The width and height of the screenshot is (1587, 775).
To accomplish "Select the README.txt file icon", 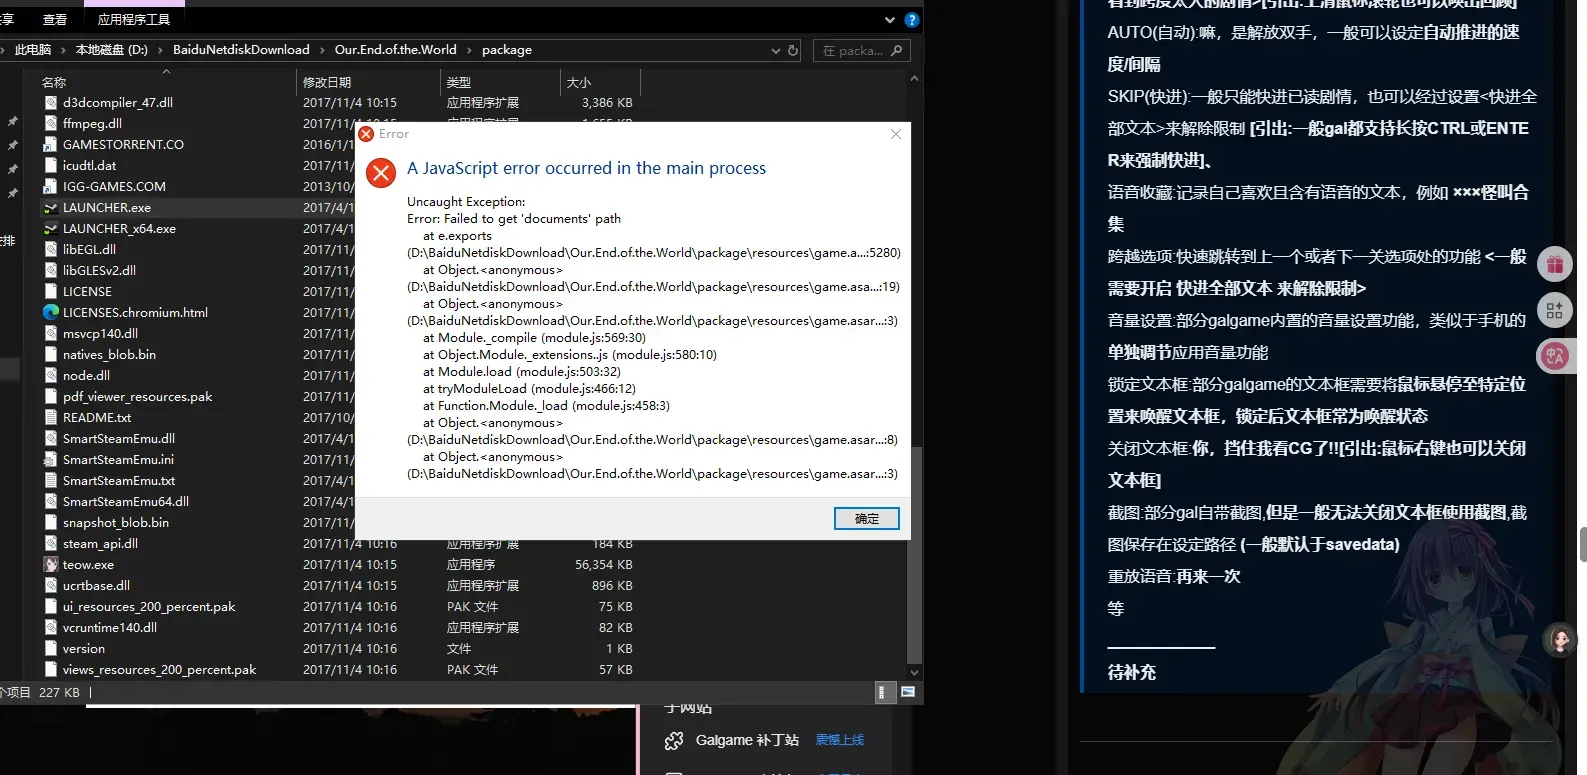I will coord(51,417).
